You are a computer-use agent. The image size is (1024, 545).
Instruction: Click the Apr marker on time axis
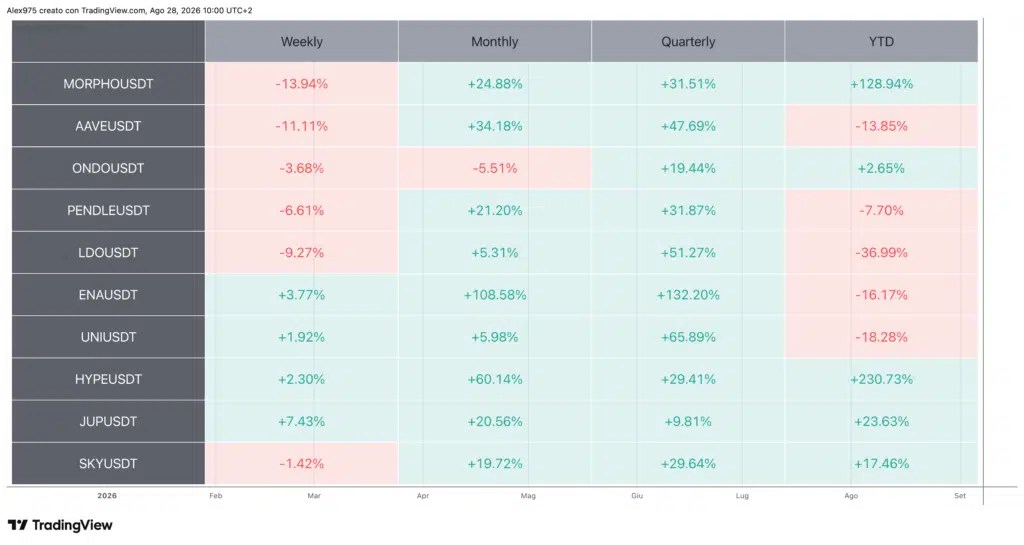[423, 496]
